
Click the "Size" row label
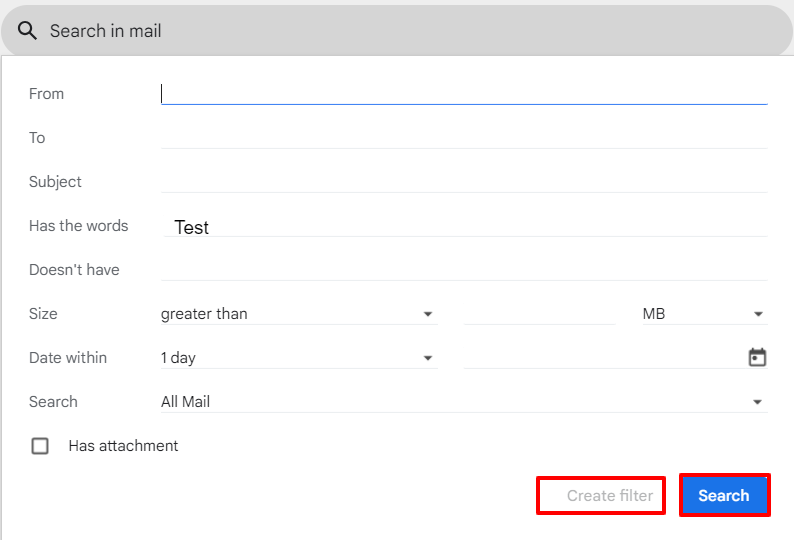[x=43, y=314]
